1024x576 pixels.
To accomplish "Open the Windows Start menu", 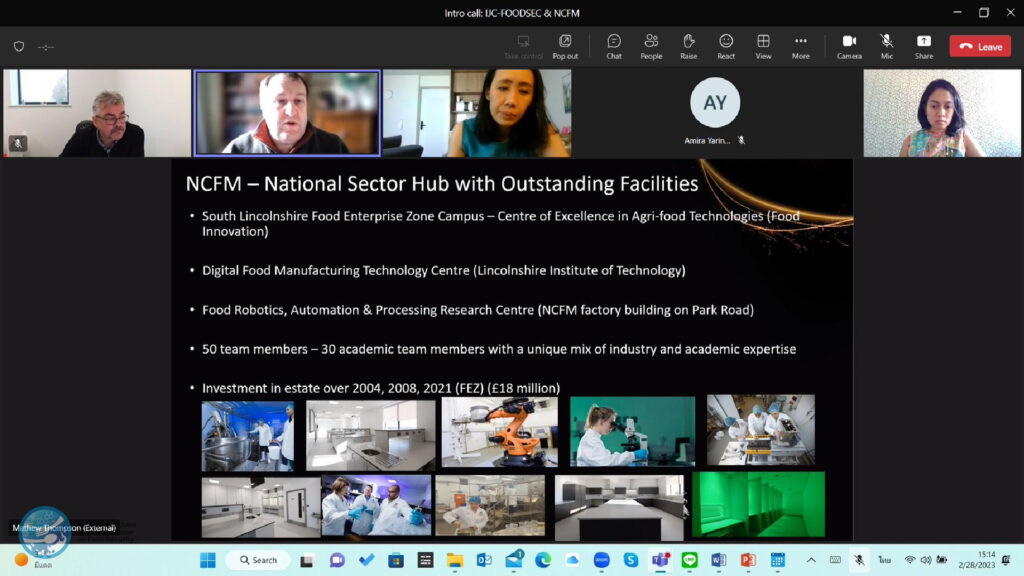I will point(208,560).
